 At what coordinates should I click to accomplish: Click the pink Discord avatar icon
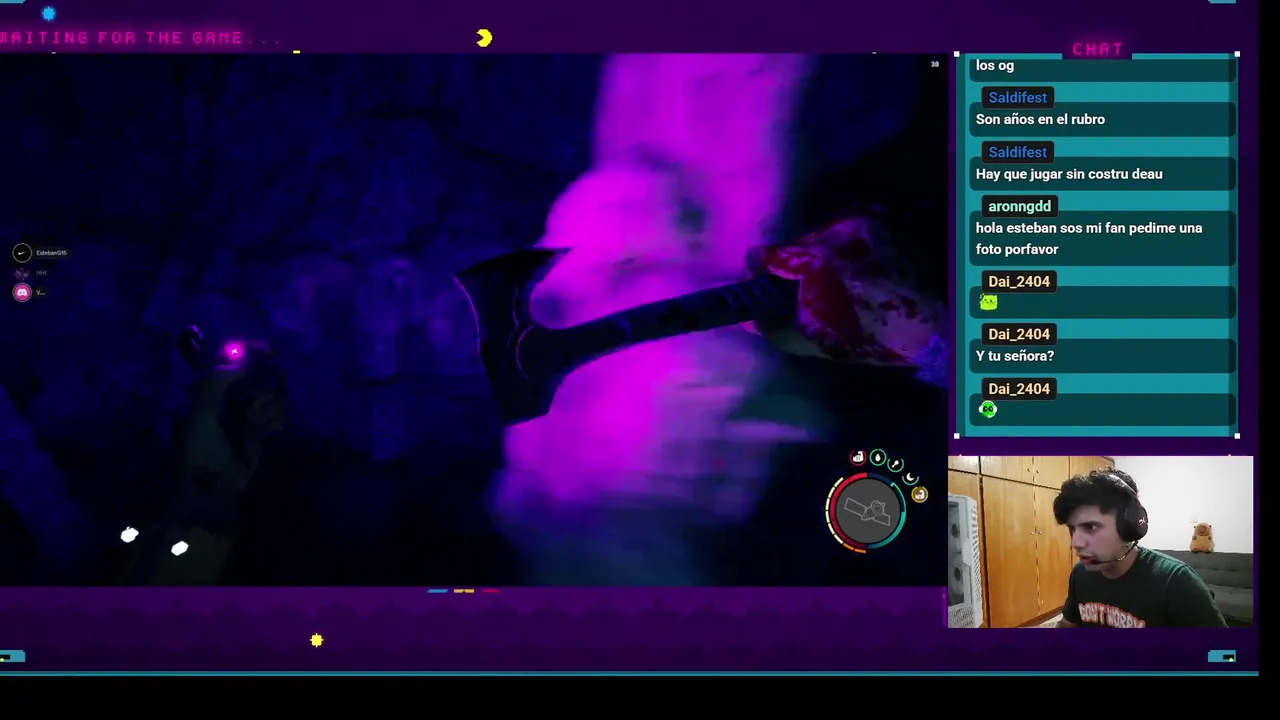pyautogui.click(x=22, y=292)
